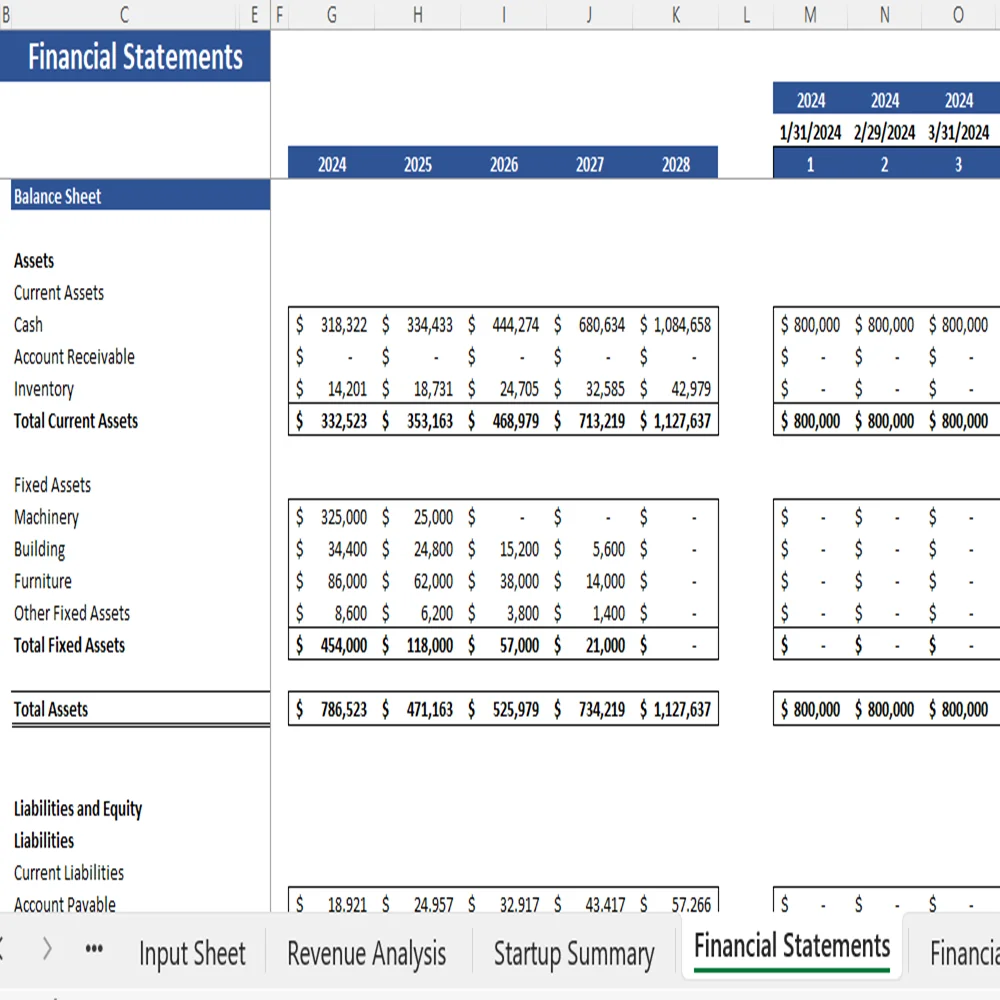This screenshot has height=1000, width=1000.
Task: Select column G header
Action: pyautogui.click(x=332, y=15)
